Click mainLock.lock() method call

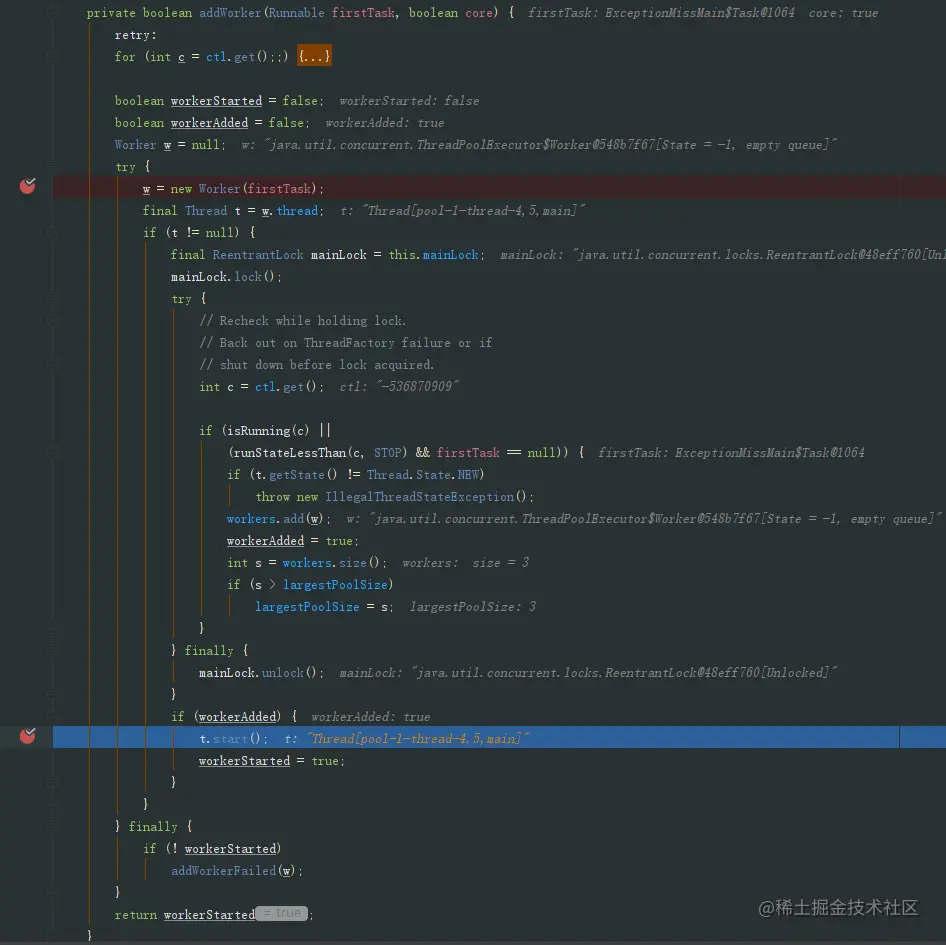[222, 276]
